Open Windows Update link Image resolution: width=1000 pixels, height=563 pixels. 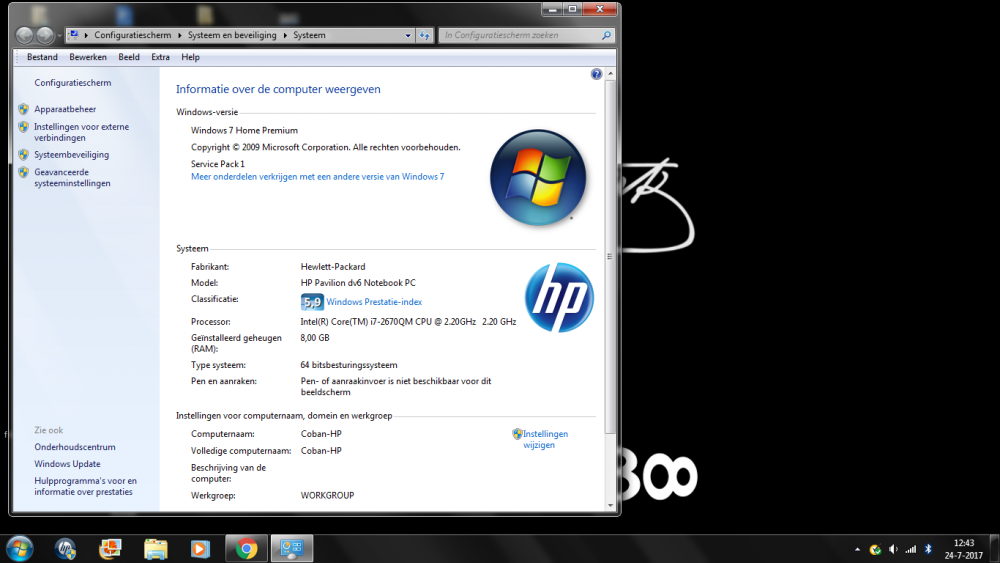(67, 464)
